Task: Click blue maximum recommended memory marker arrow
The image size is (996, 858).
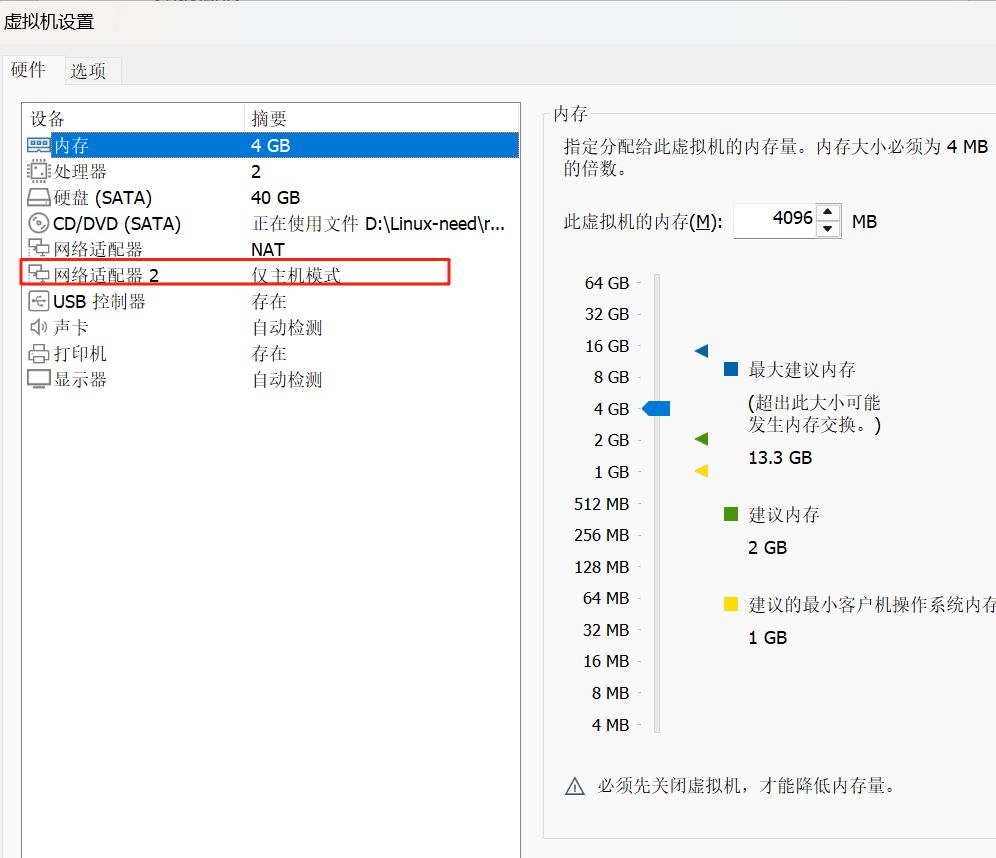Action: tap(701, 351)
